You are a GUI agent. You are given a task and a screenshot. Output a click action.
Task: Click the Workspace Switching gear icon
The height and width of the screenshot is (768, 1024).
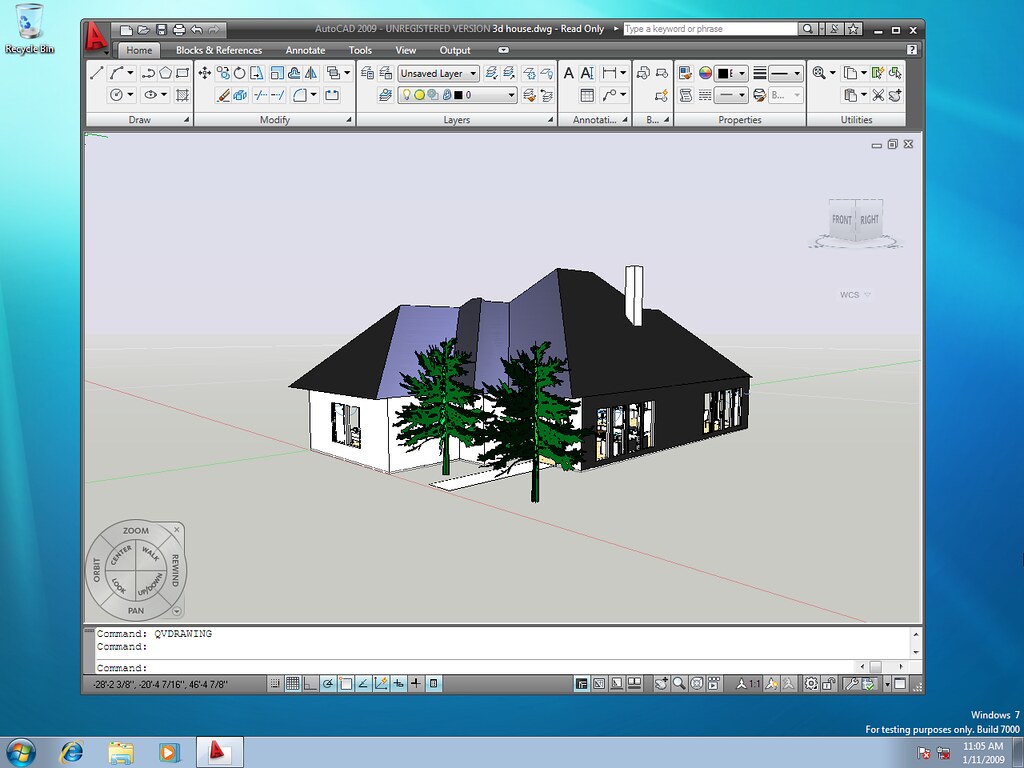tap(810, 684)
